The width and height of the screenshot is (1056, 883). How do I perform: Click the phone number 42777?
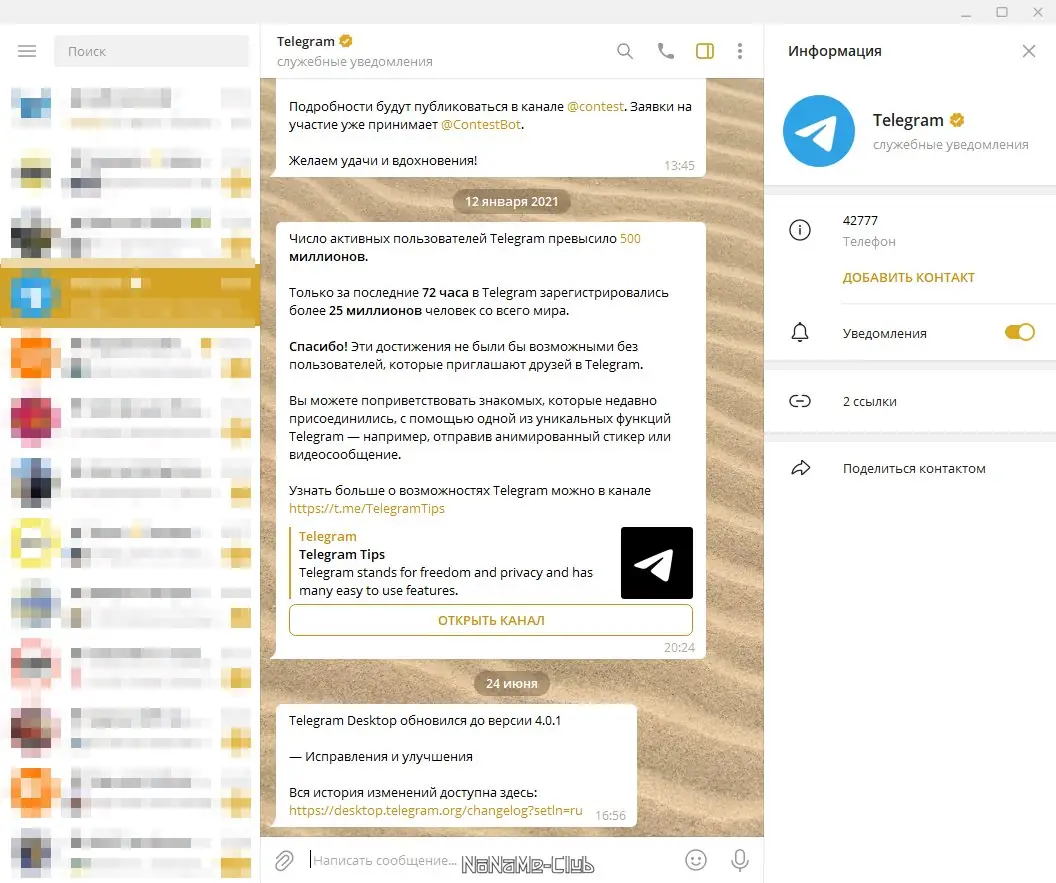click(860, 221)
